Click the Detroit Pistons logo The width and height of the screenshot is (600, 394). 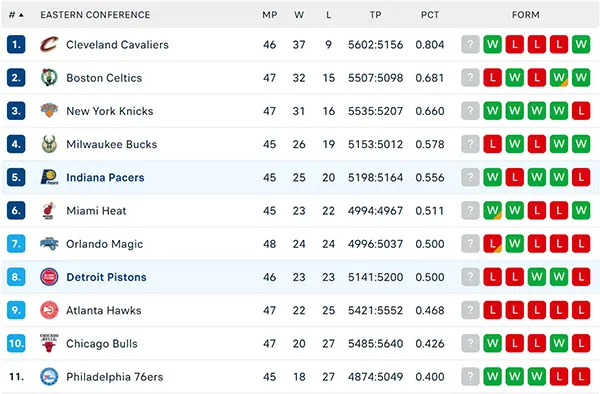point(49,277)
